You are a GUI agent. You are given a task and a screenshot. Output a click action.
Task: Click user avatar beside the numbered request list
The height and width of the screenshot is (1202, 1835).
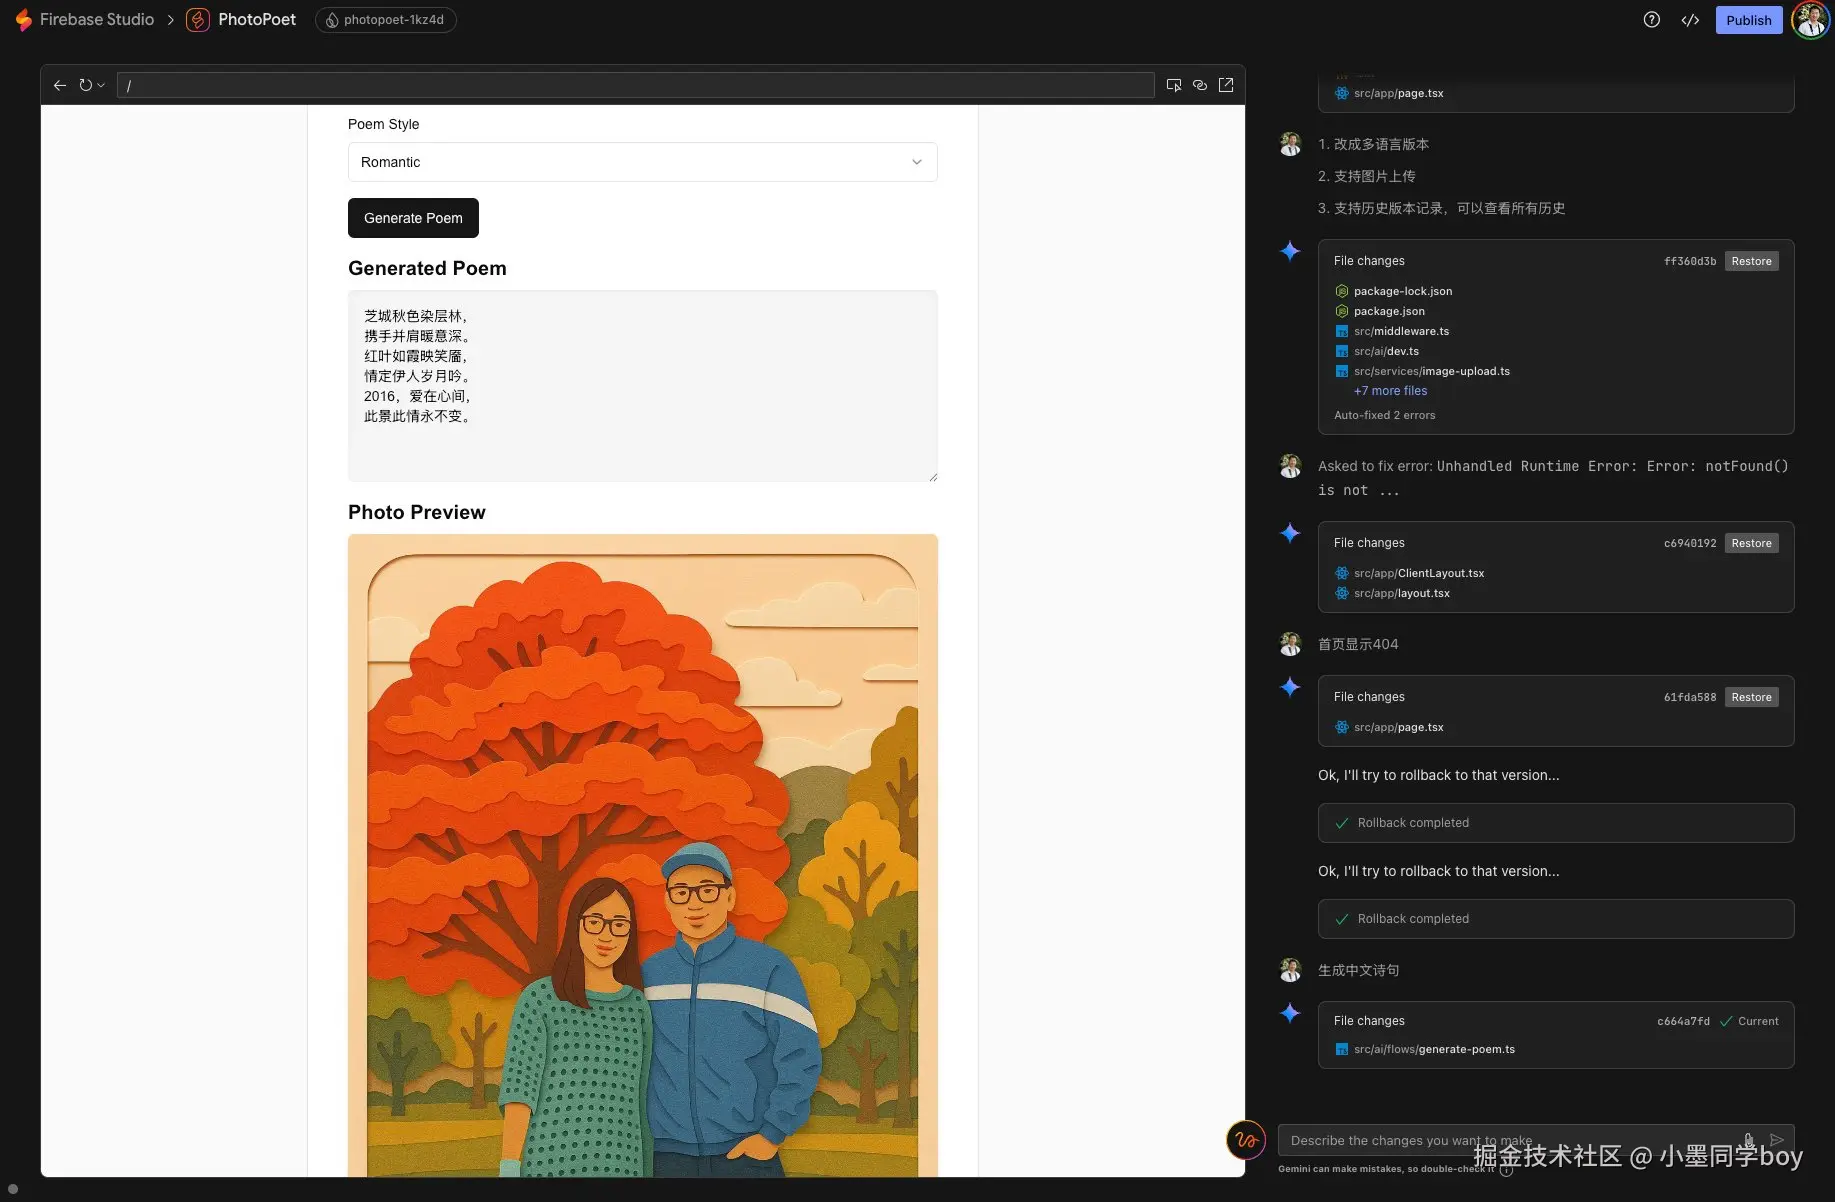point(1290,144)
